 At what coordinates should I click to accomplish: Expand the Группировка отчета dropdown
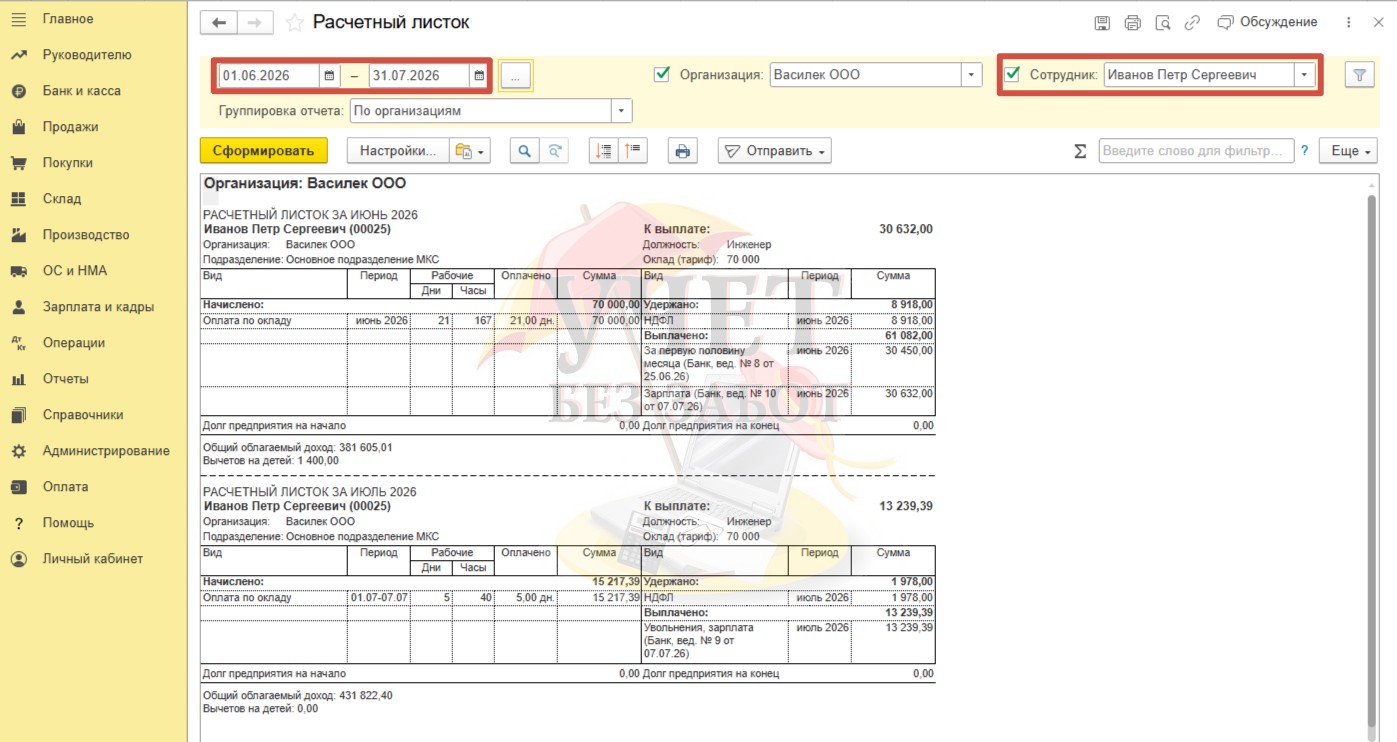[622, 110]
